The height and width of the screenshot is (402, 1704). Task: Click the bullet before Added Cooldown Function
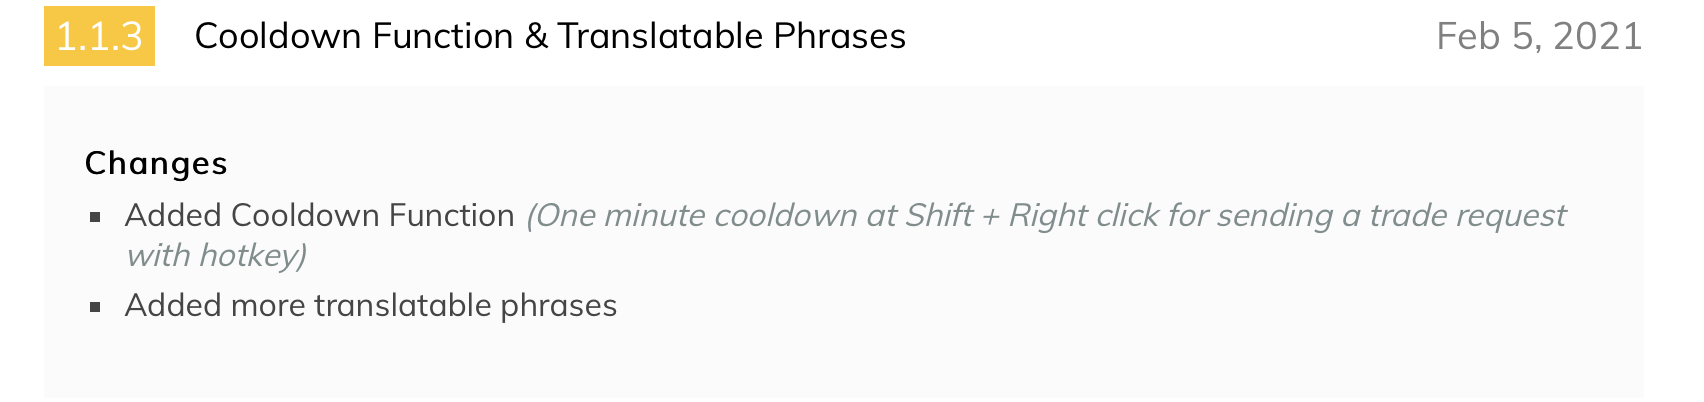pyautogui.click(x=96, y=217)
